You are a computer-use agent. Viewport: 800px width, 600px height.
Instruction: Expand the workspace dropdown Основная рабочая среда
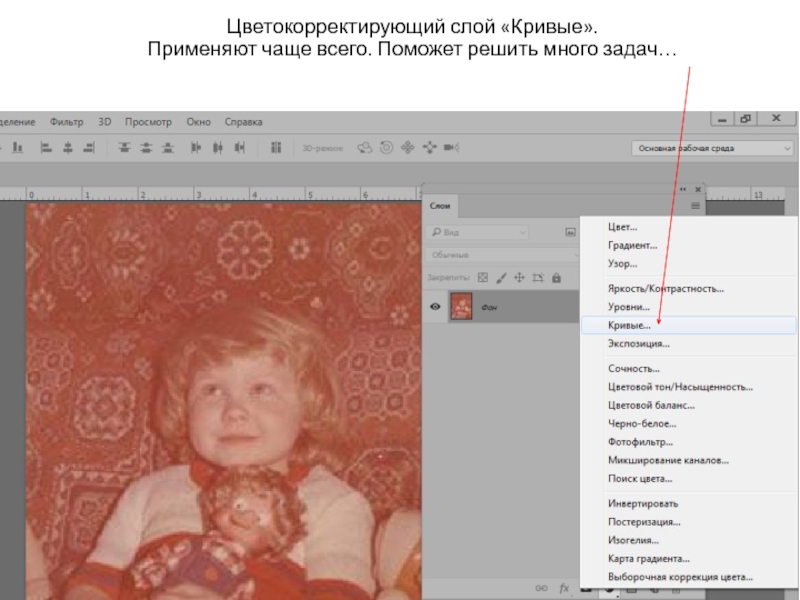tap(712, 147)
